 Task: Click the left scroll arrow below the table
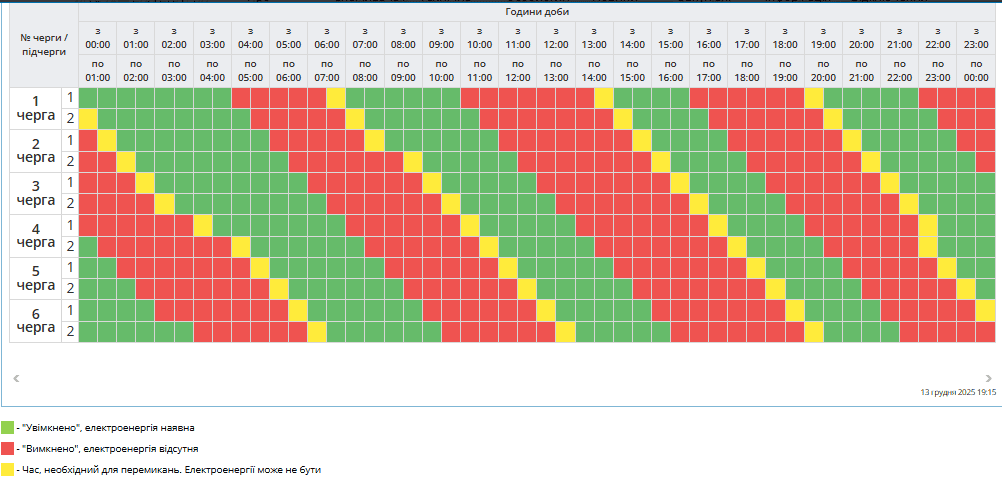(x=15, y=379)
